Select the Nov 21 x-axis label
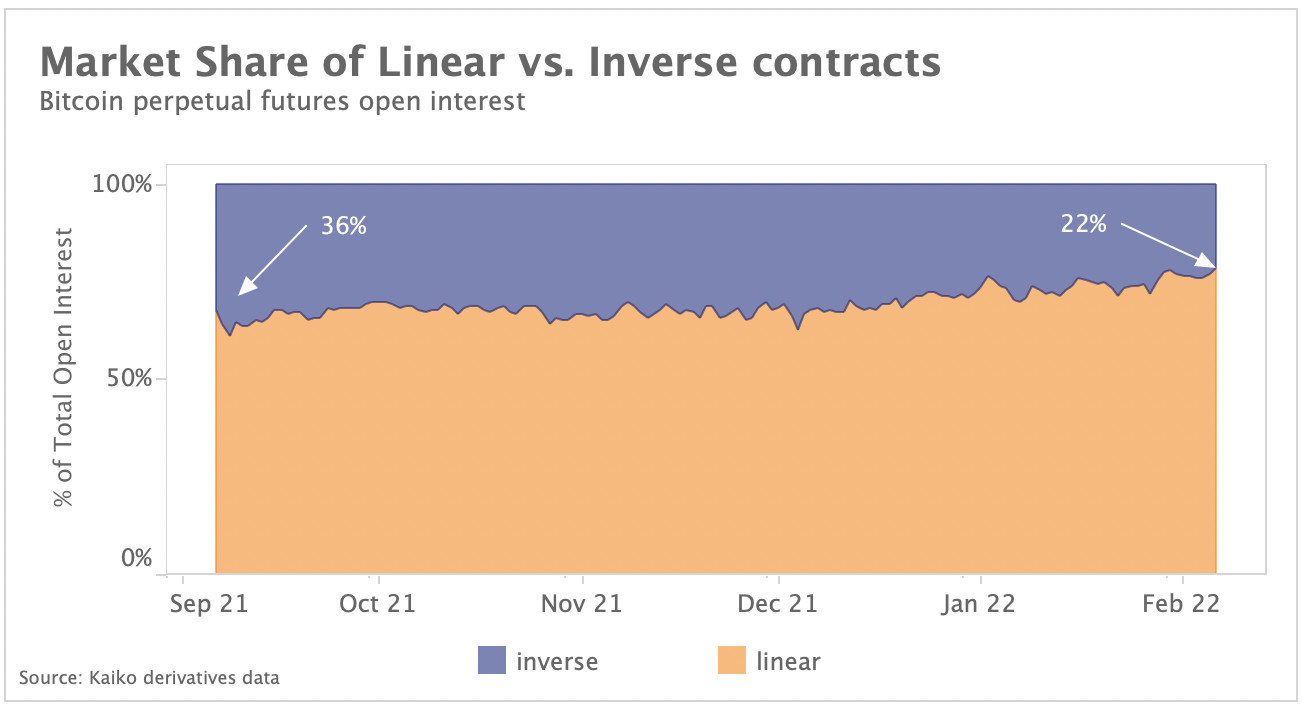1302x708 pixels. click(584, 604)
